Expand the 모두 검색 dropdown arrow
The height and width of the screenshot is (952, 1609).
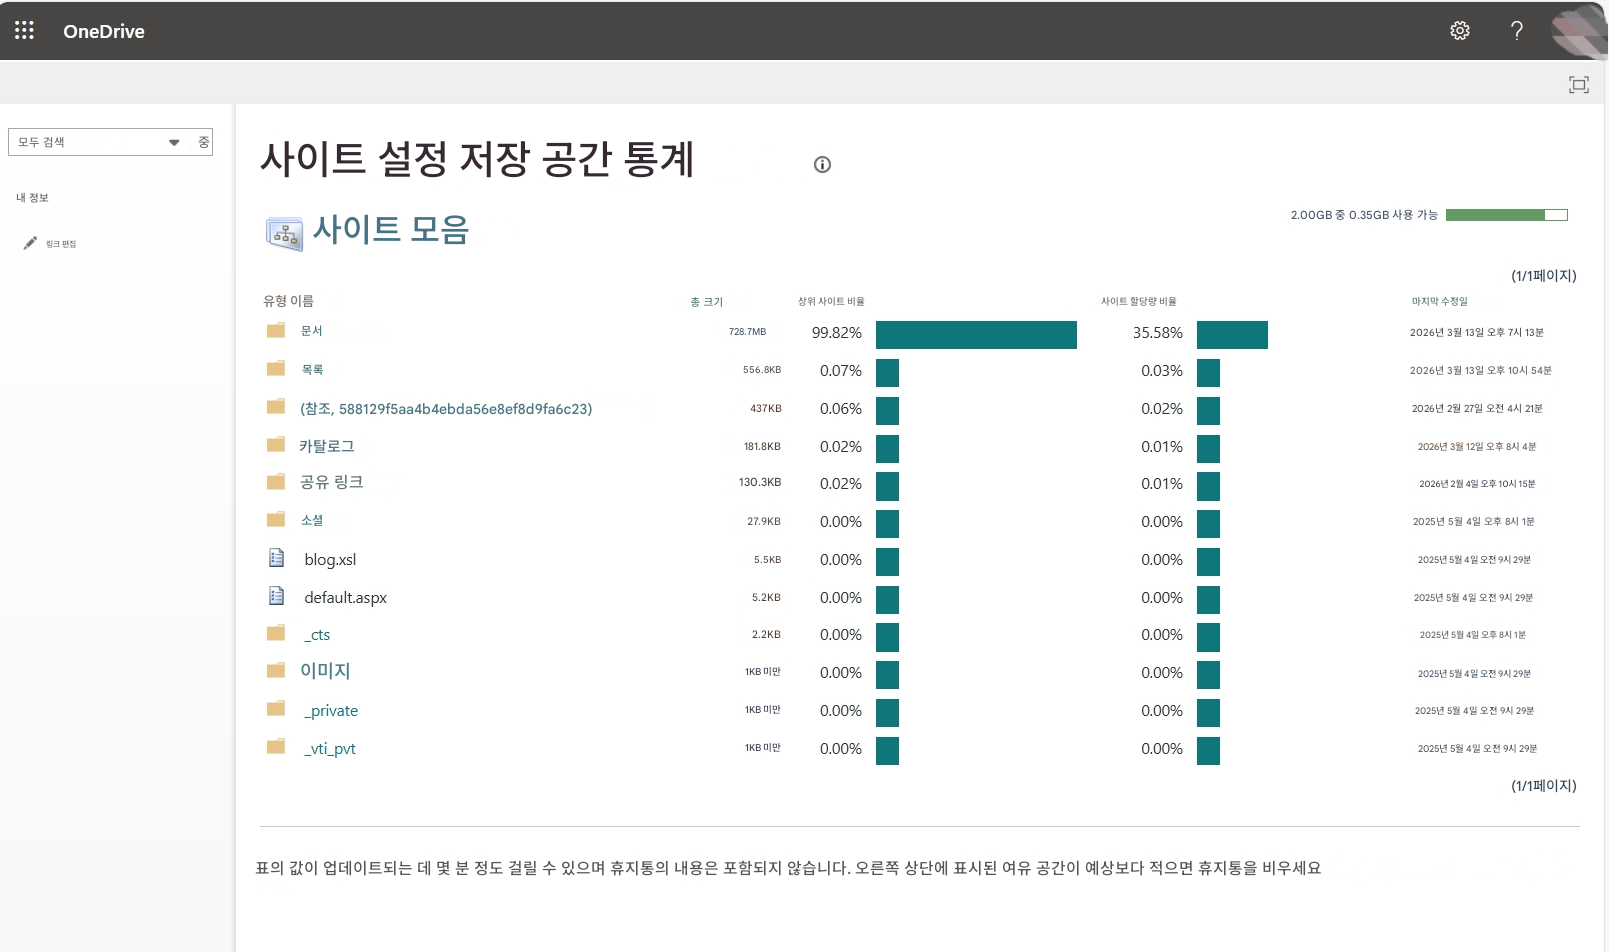(174, 142)
